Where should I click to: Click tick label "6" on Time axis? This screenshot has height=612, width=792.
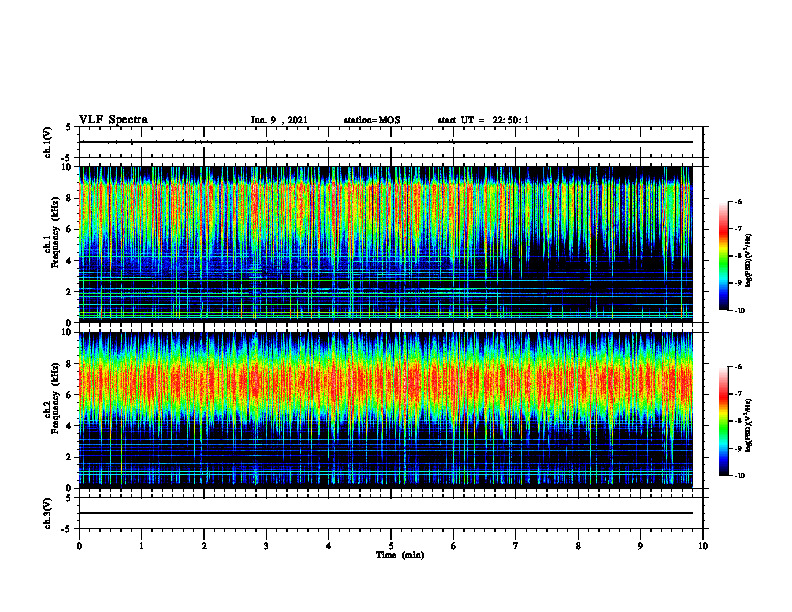454,546
